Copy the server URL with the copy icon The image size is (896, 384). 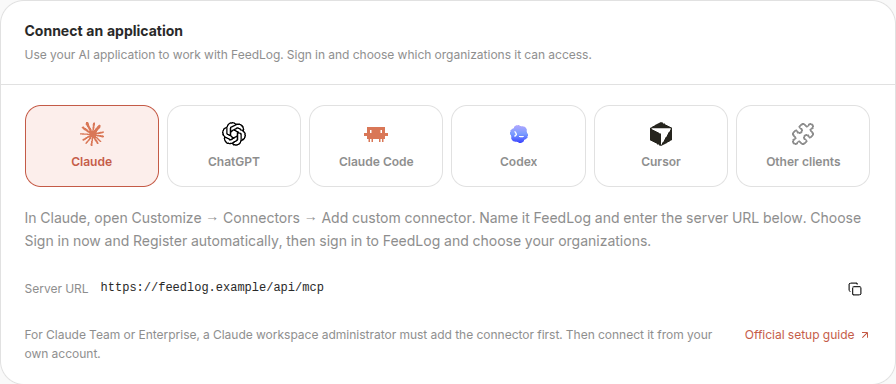(855, 289)
